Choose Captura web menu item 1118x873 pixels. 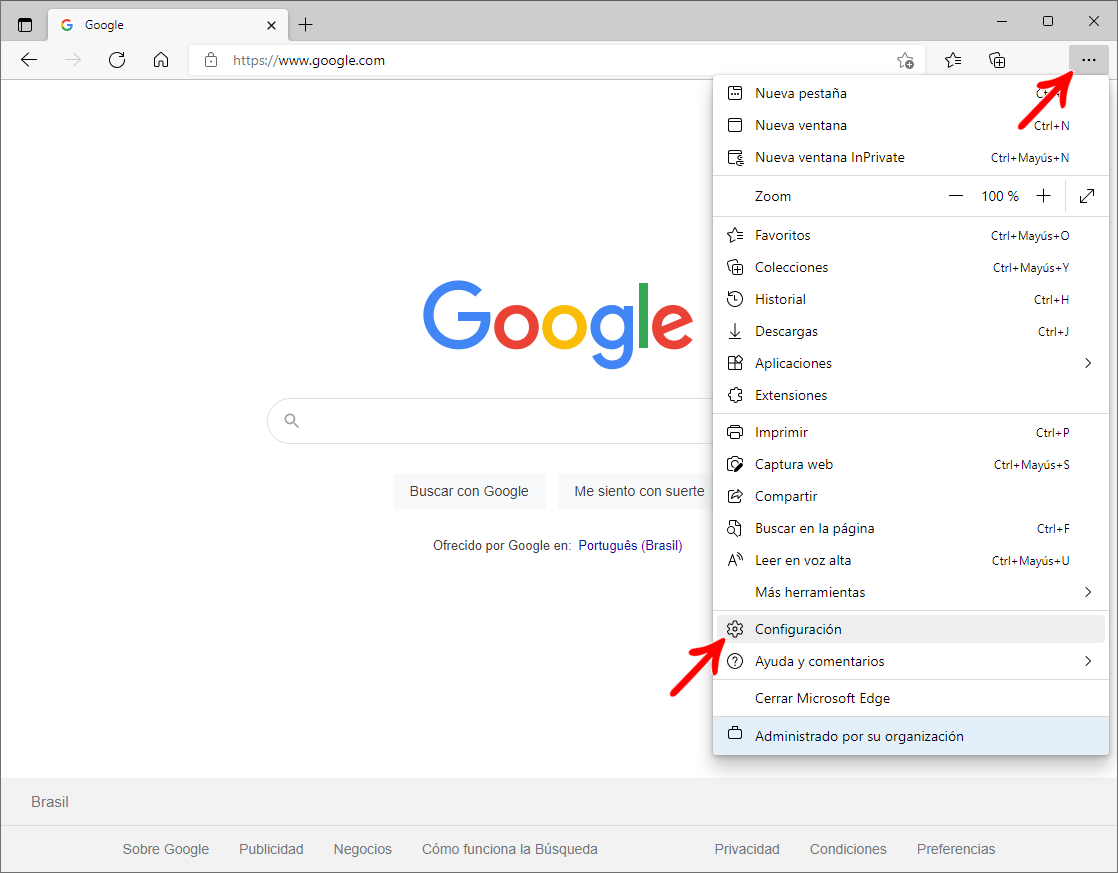911,464
